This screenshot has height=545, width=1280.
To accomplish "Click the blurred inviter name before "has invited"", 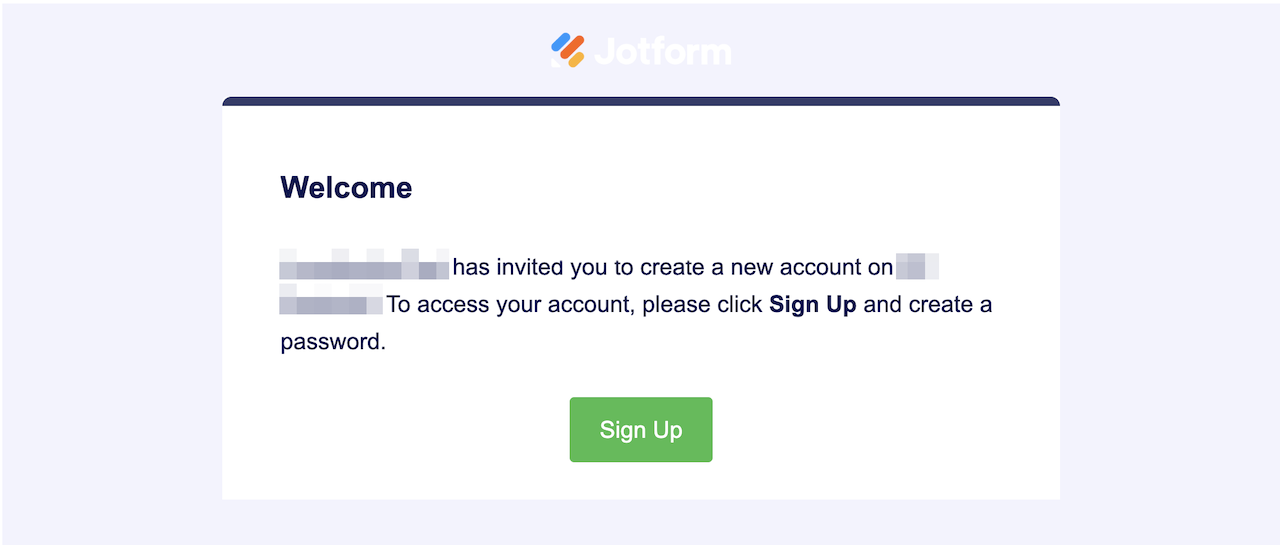I will pyautogui.click(x=364, y=267).
